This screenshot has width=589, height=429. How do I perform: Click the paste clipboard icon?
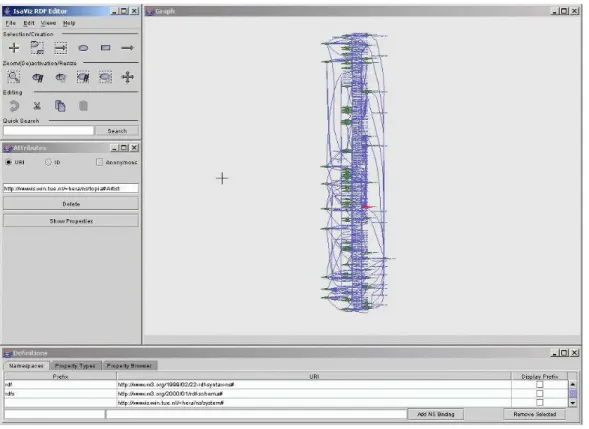83,106
